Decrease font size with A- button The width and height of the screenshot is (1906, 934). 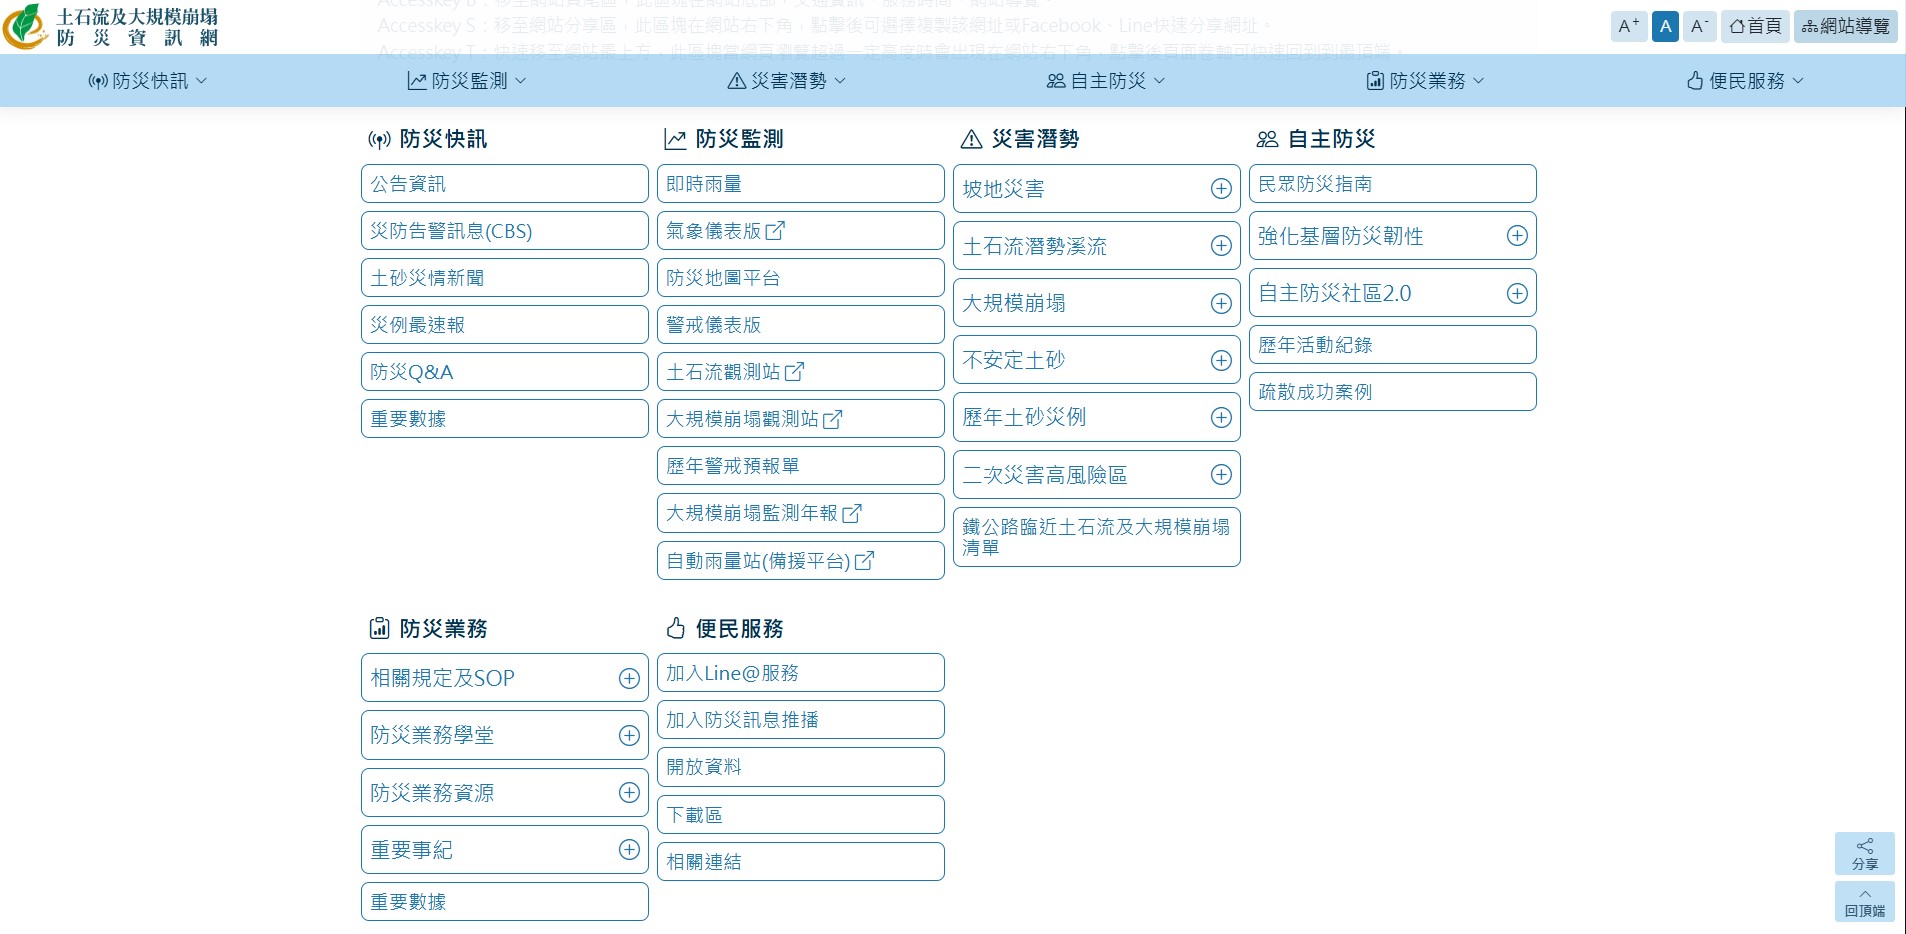(x=1699, y=26)
